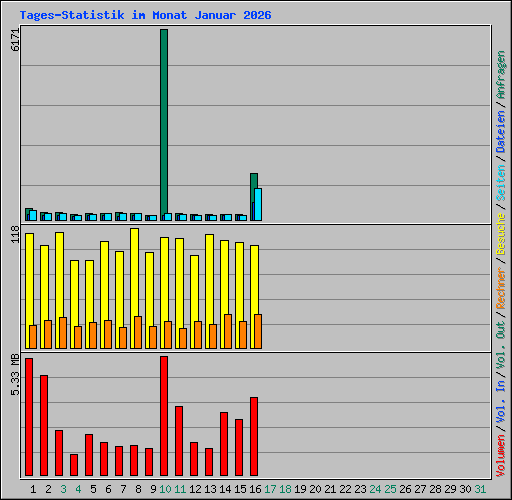Click the red Volumen bar for day 5
Image resolution: width=512 pixels, height=500 pixels.
89,455
